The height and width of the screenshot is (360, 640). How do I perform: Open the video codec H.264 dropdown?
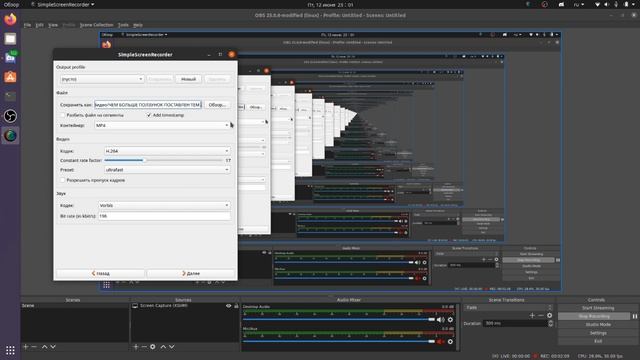point(167,151)
